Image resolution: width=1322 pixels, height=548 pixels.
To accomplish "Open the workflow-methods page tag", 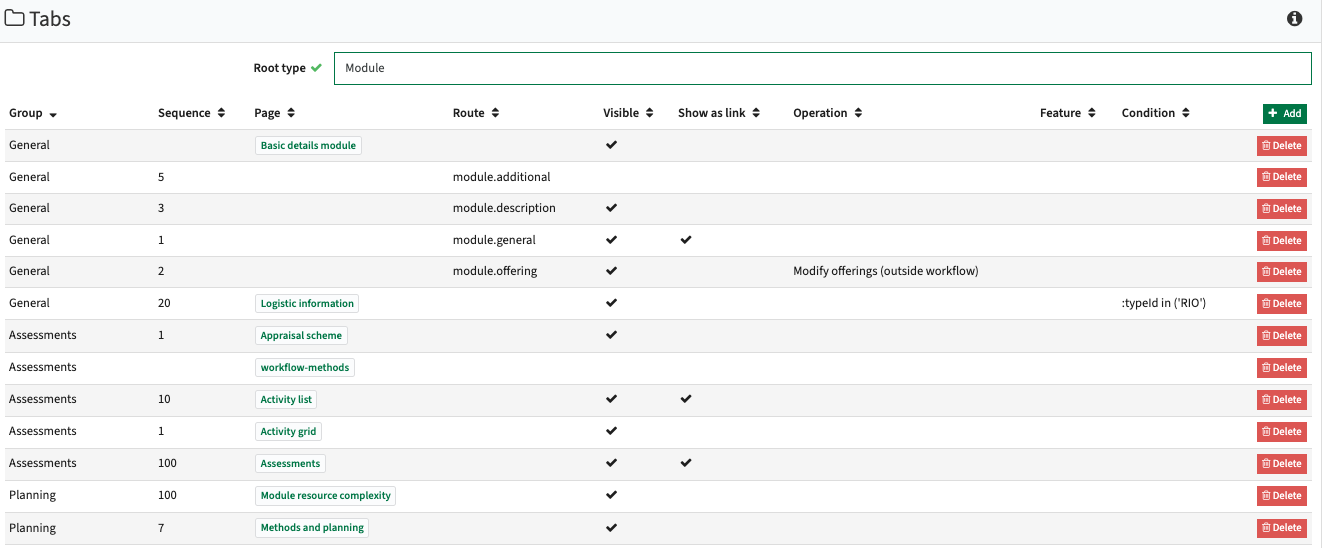I will [x=305, y=367].
